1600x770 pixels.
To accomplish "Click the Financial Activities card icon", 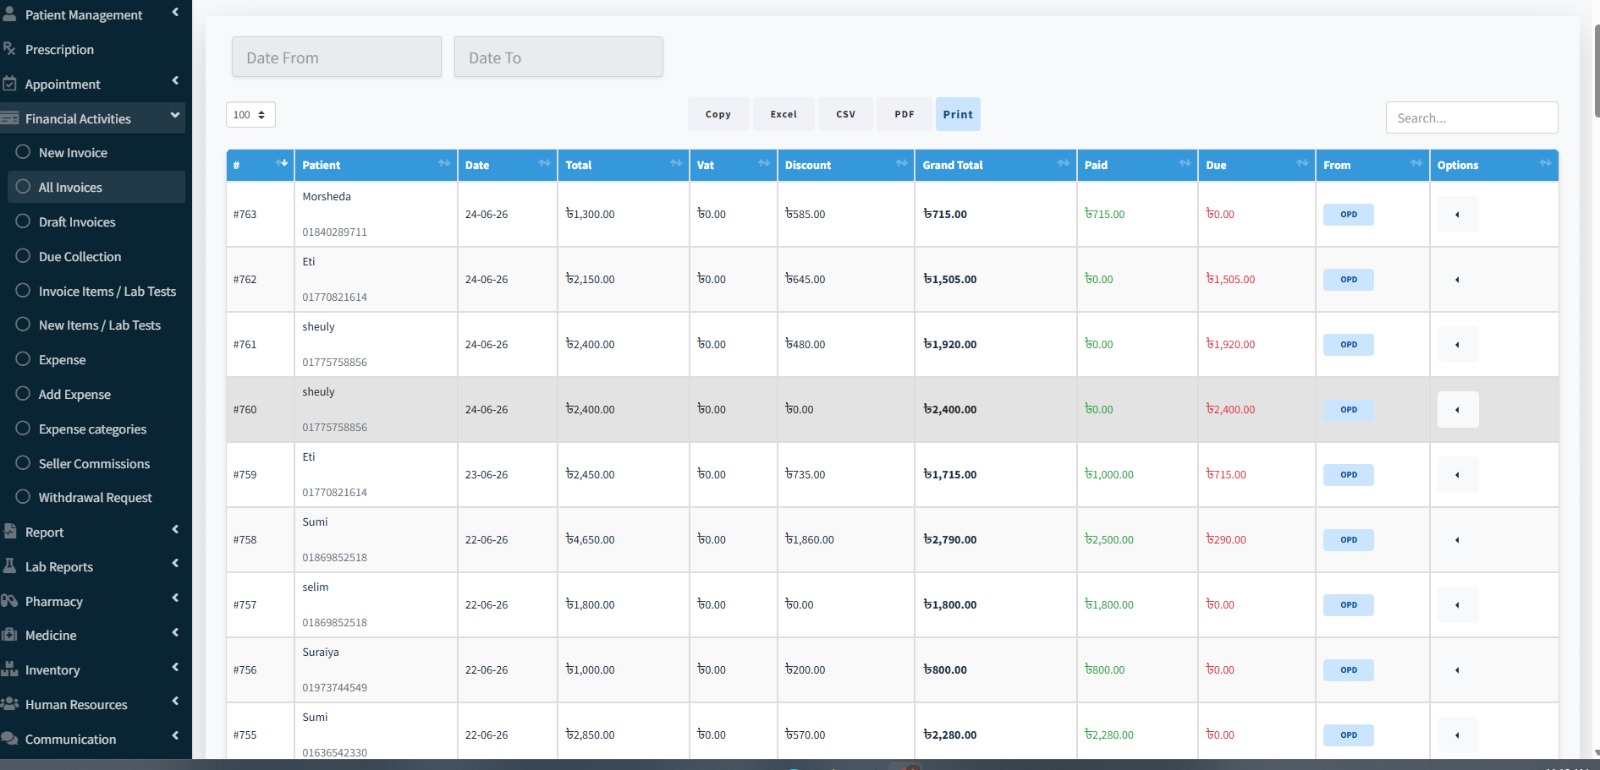I will (x=9, y=118).
